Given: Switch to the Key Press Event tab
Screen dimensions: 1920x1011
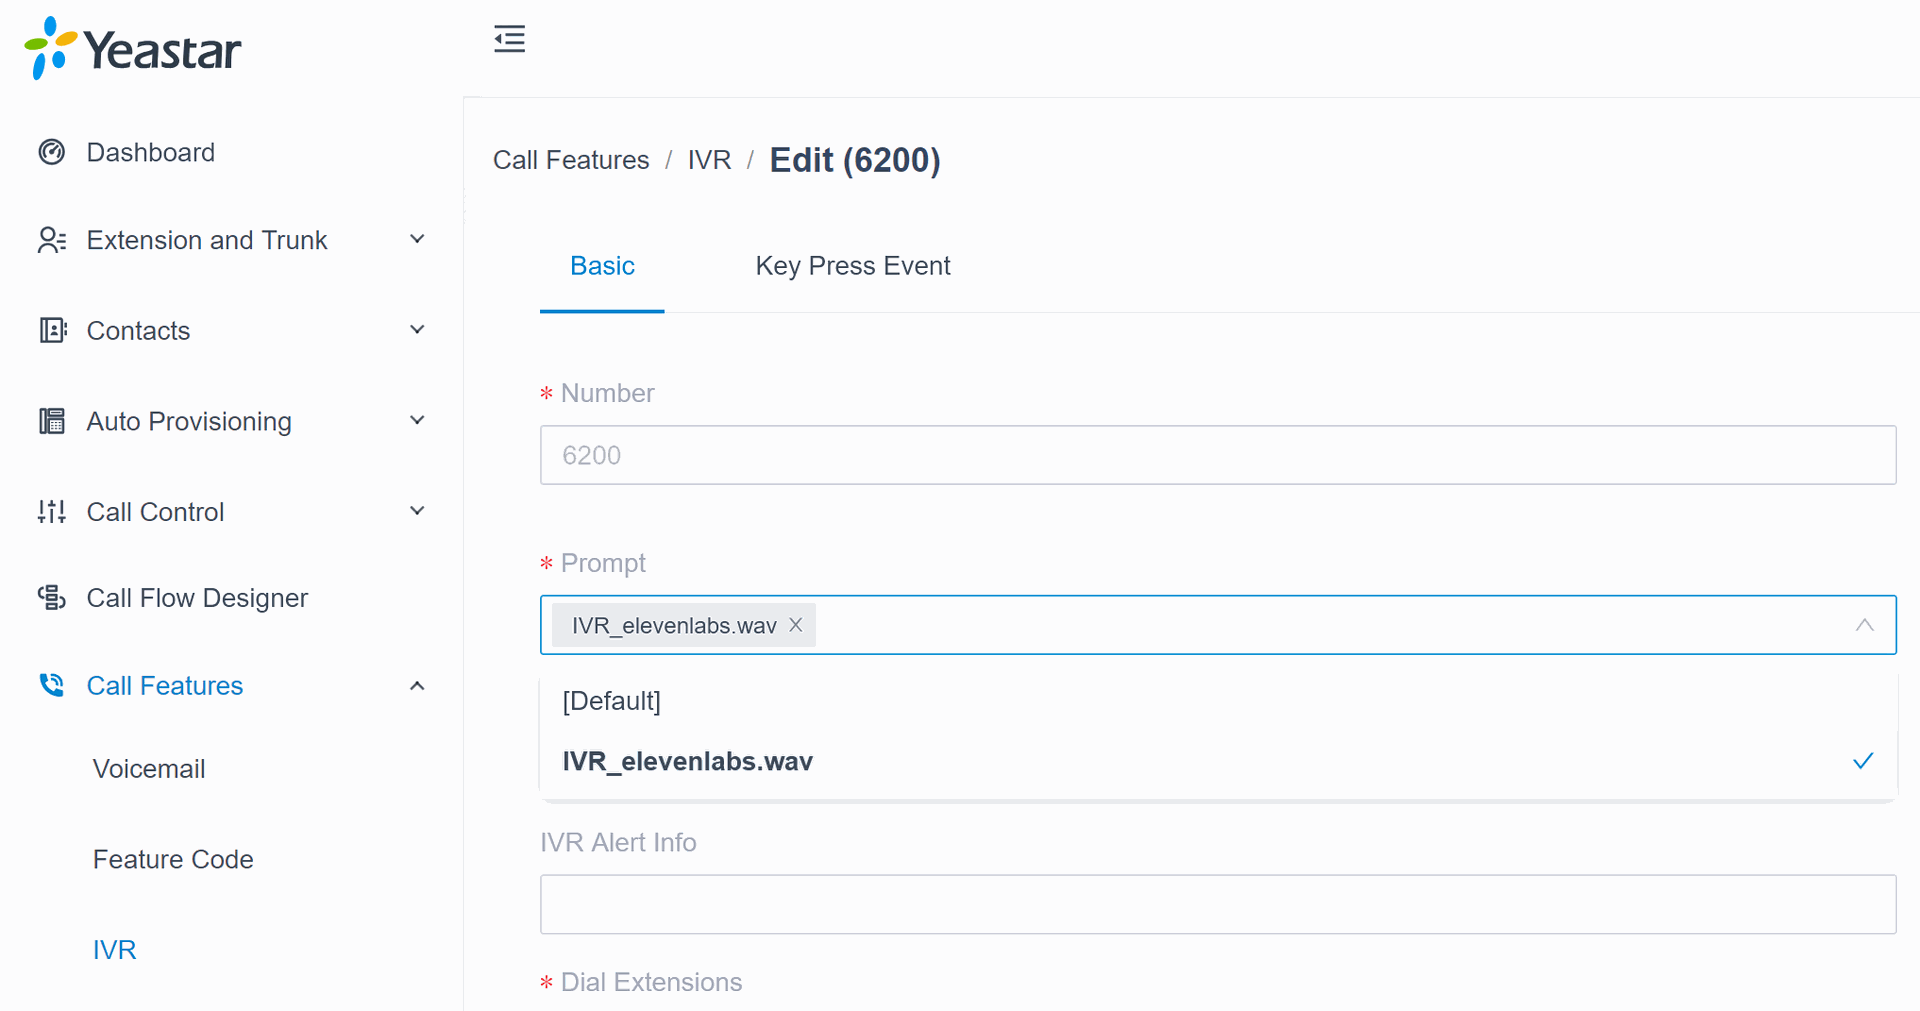Looking at the screenshot, I should [x=852, y=266].
